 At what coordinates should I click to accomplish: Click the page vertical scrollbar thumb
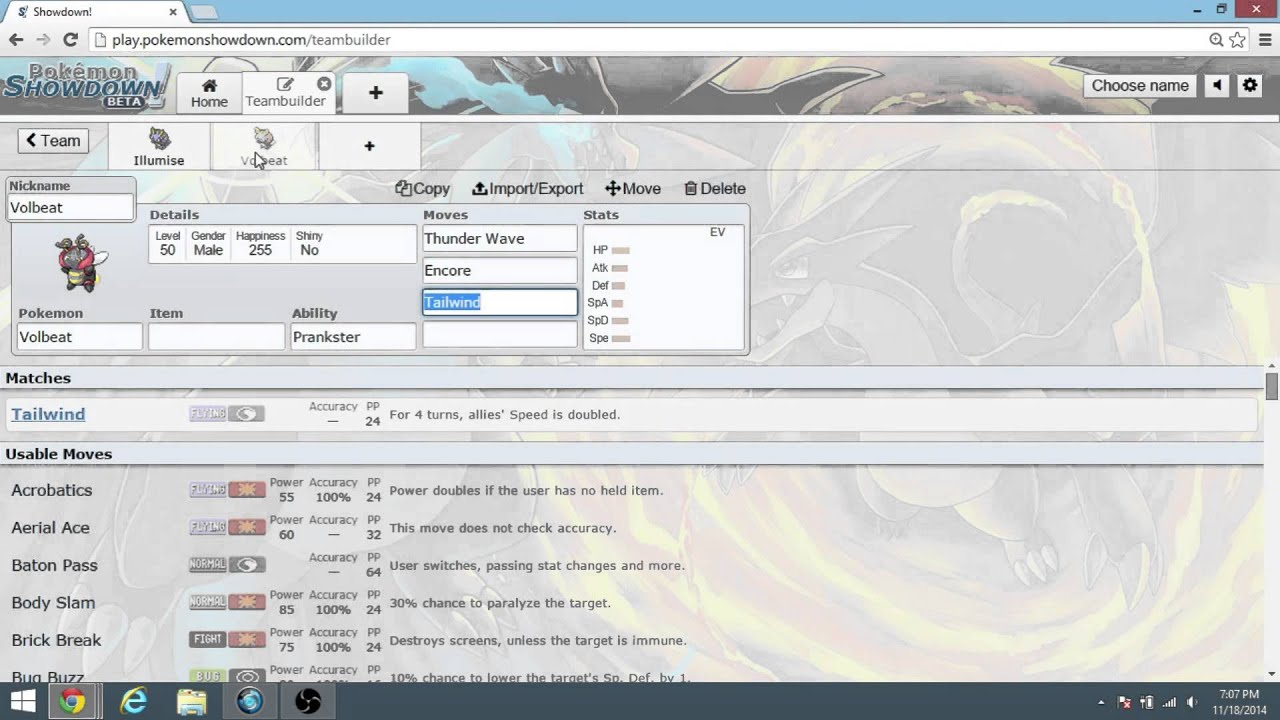click(x=1272, y=386)
